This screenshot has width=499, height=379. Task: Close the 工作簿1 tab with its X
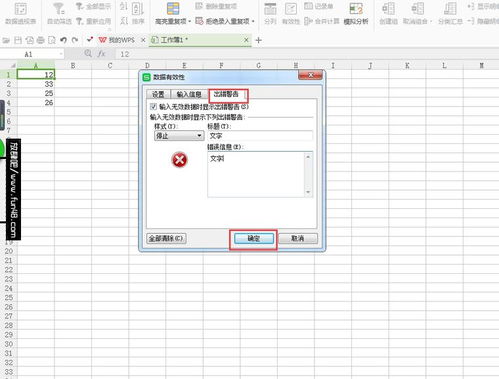[x=246, y=40]
